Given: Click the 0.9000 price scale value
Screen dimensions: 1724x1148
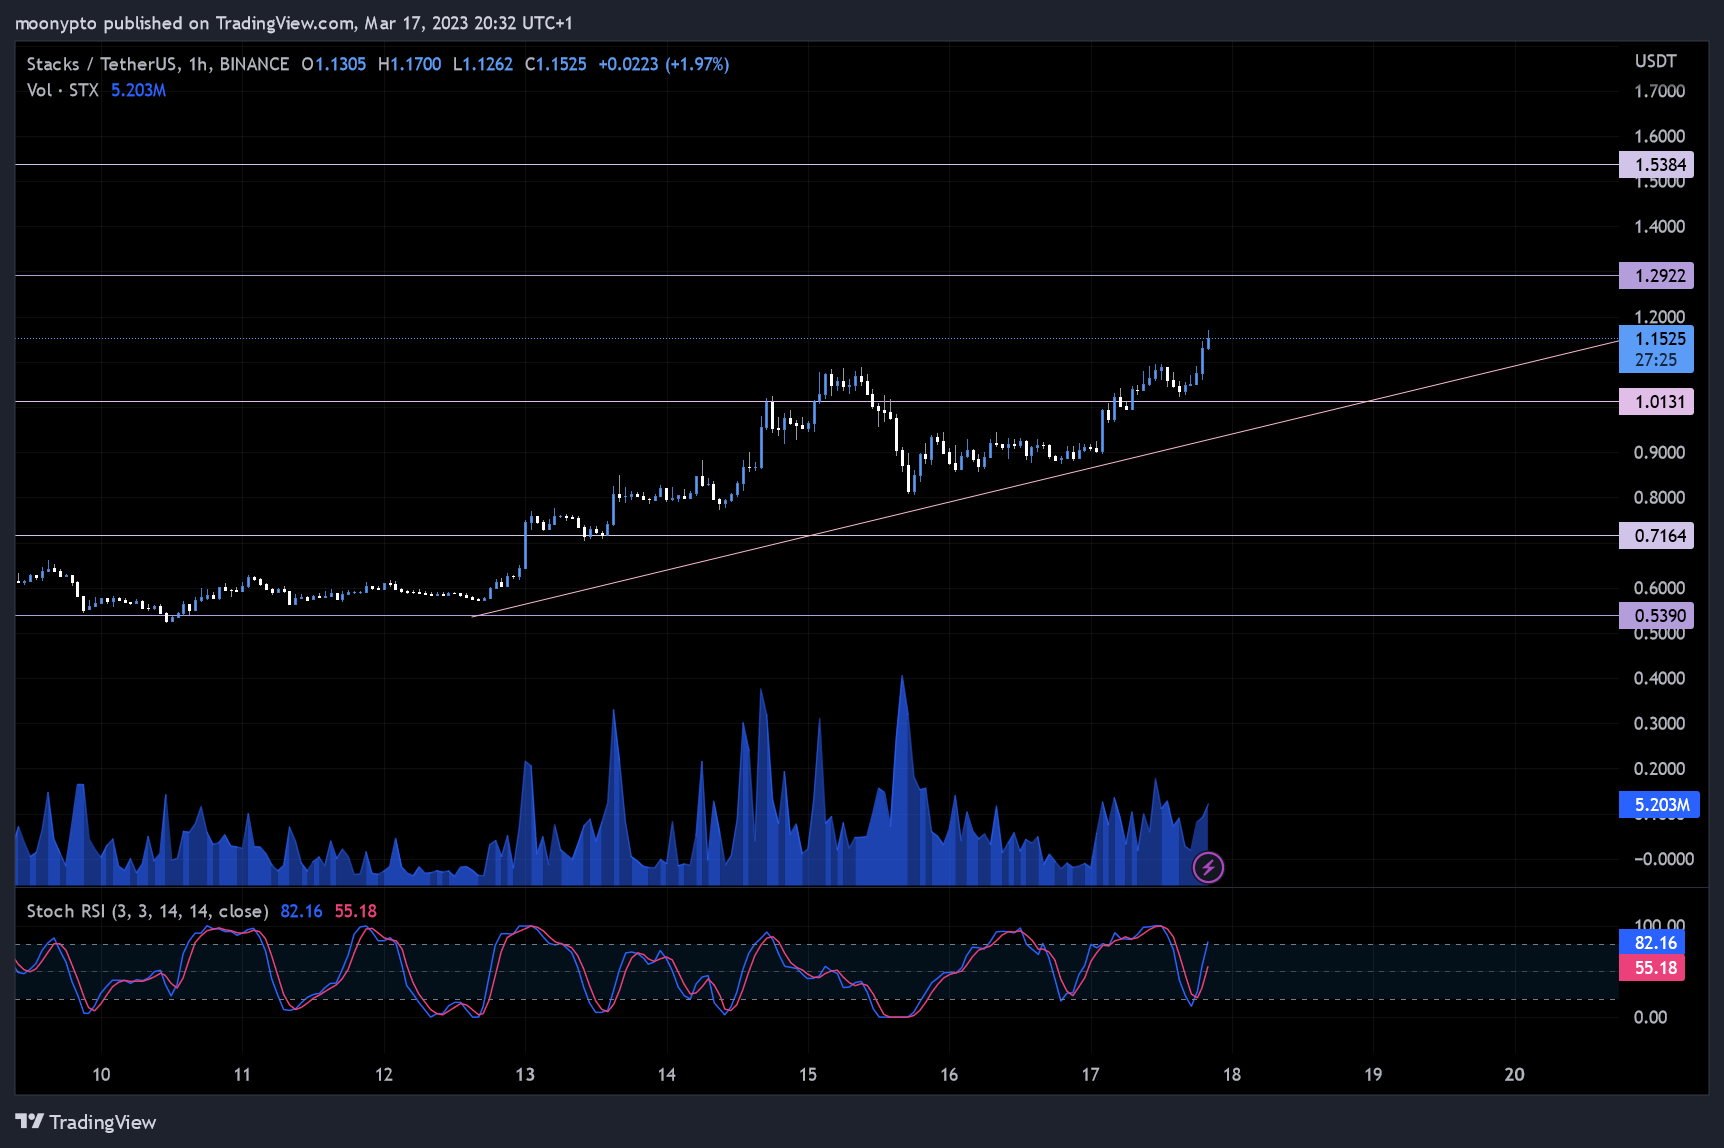Looking at the screenshot, I should [1659, 453].
